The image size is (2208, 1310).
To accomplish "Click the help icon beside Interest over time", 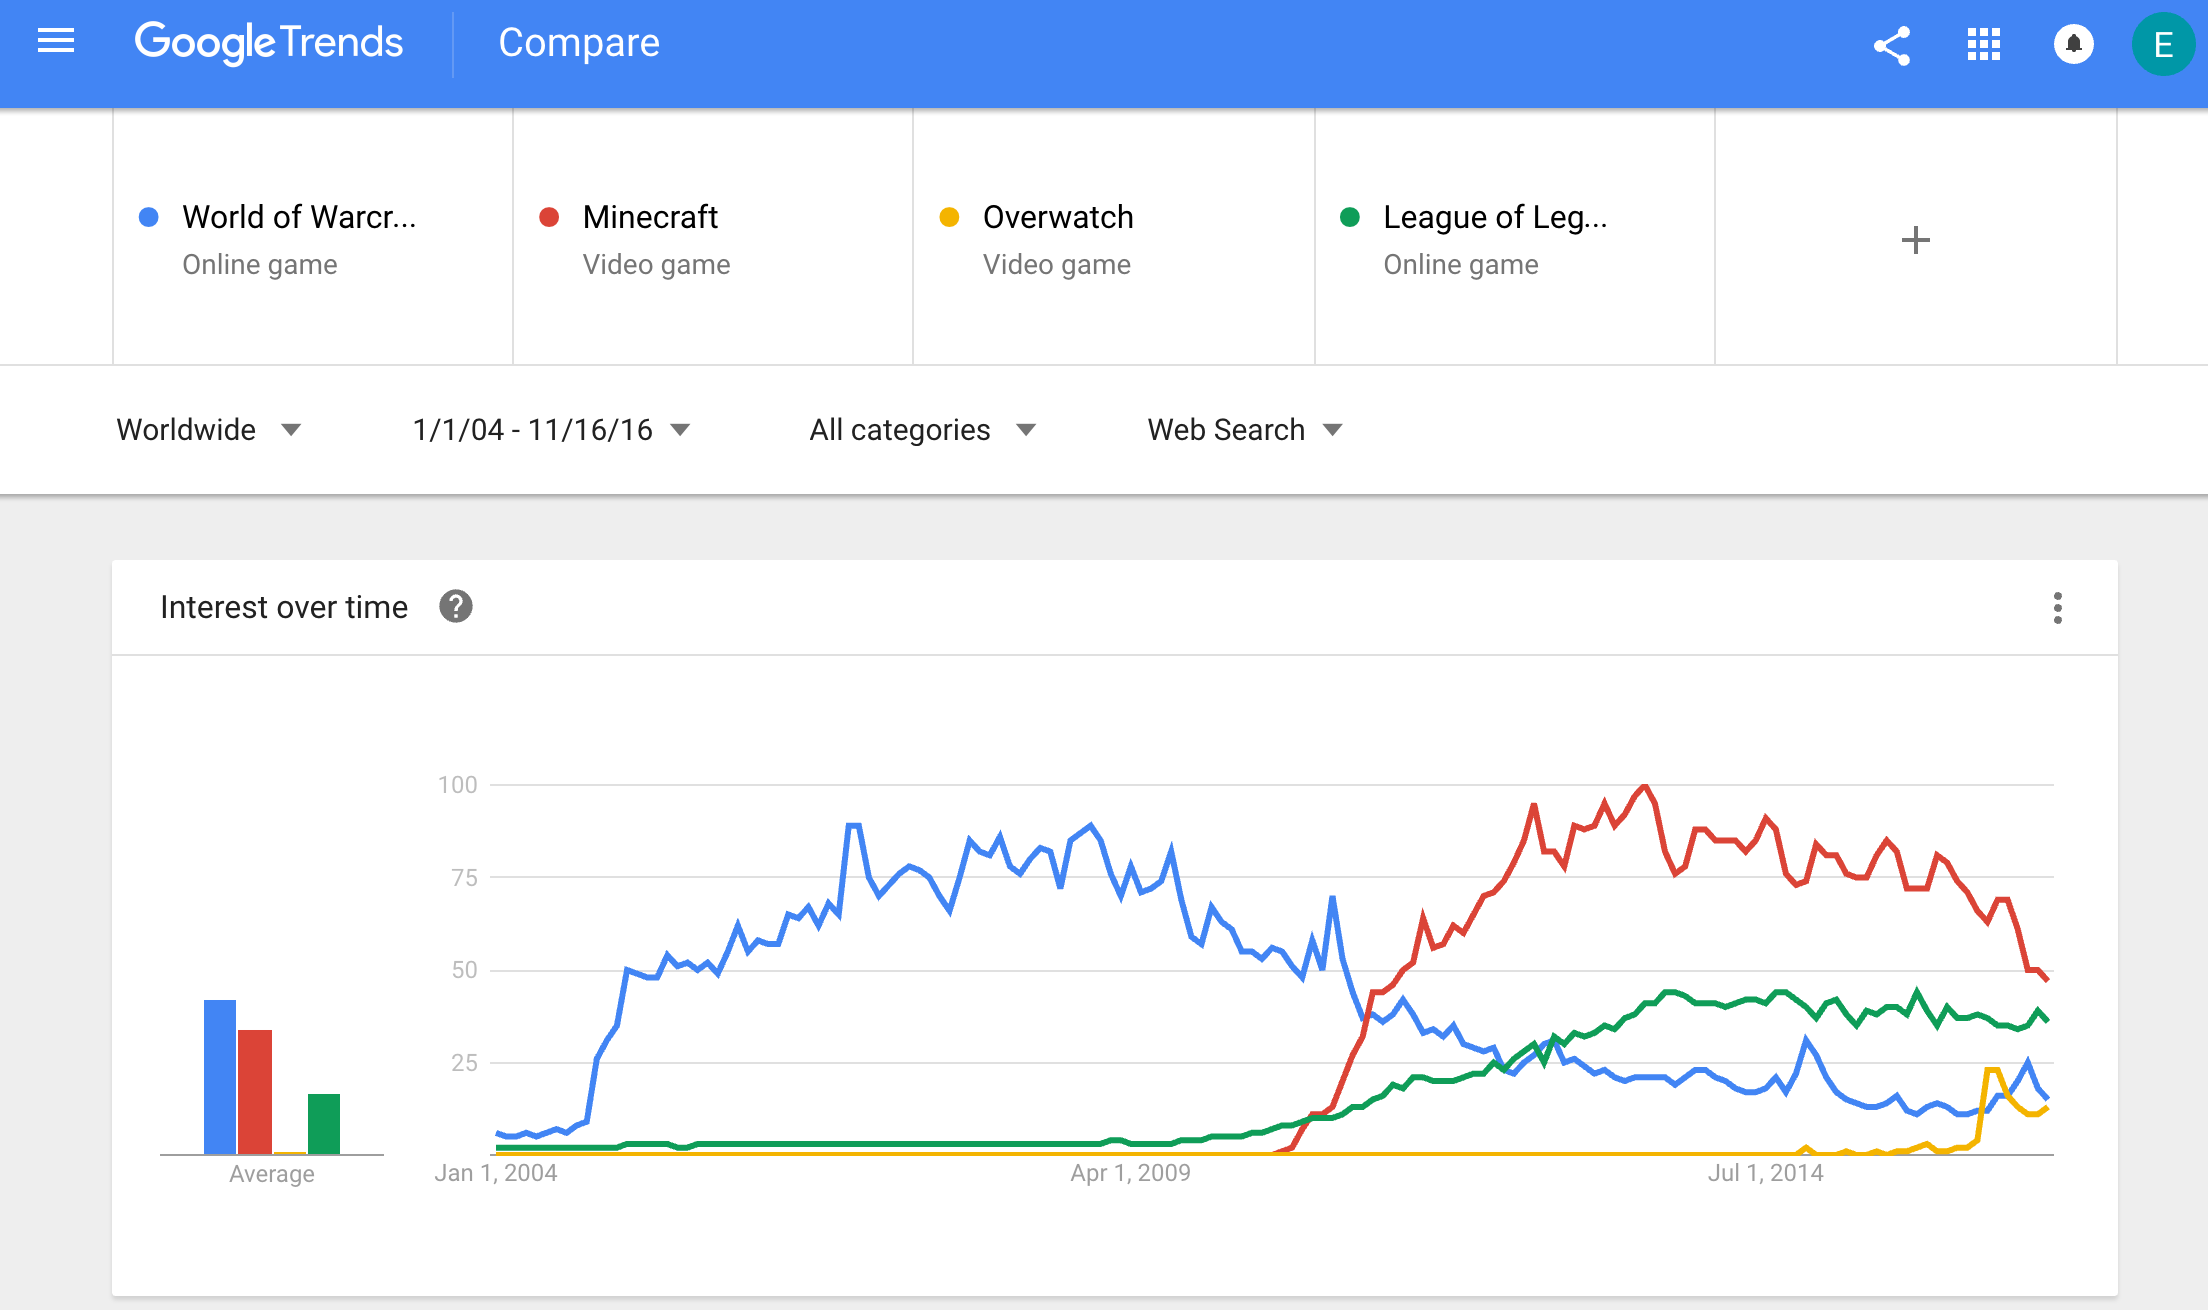I will coord(456,607).
